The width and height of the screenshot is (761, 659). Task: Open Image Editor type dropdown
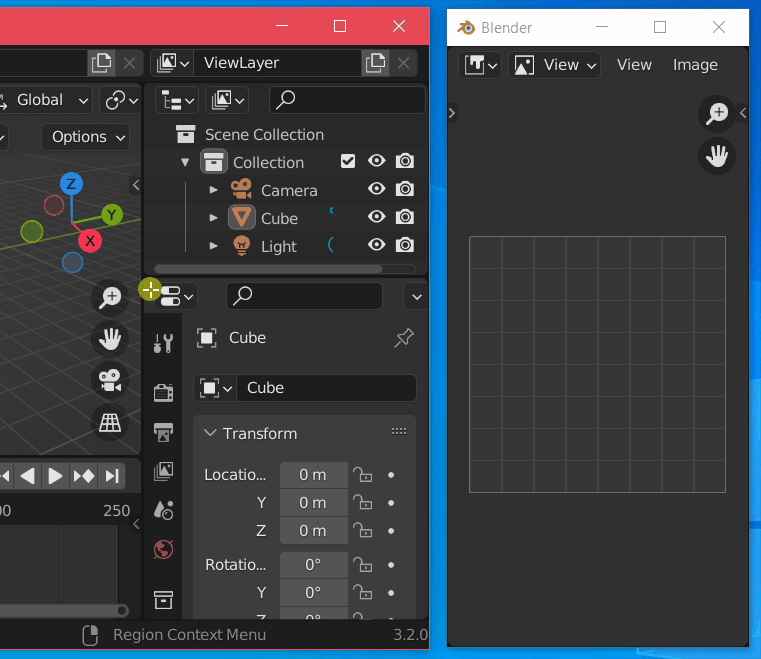coord(480,65)
